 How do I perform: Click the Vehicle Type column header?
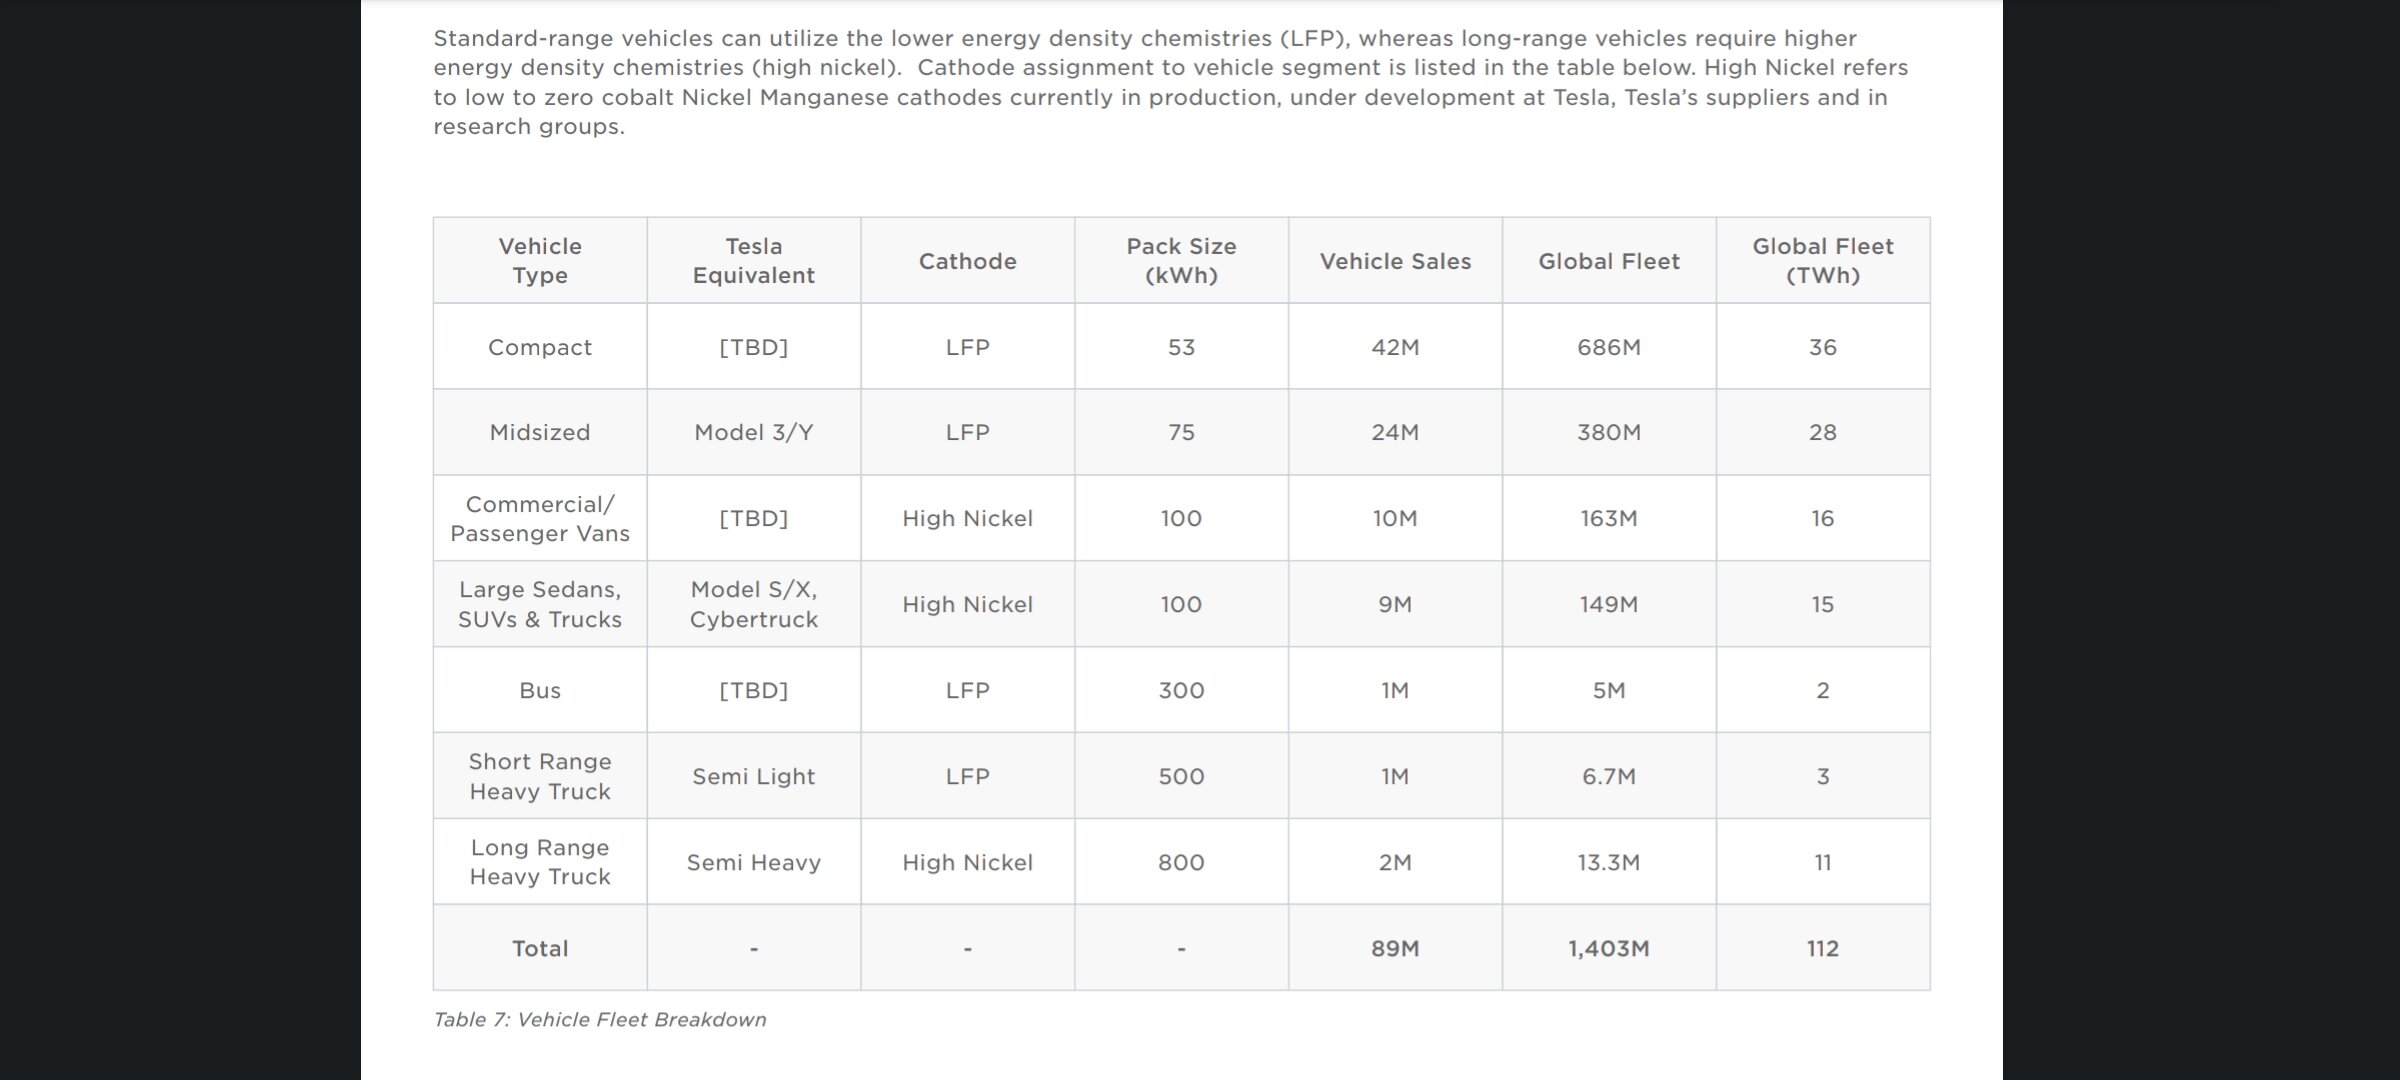click(540, 261)
